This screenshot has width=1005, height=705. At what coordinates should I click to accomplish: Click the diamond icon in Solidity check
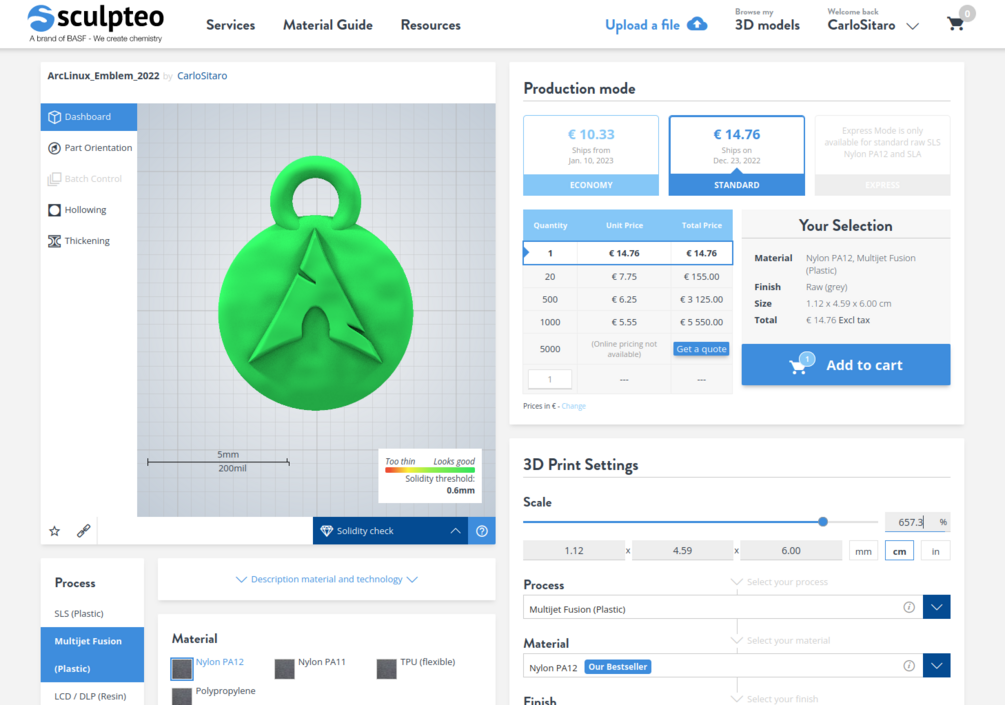(x=326, y=531)
